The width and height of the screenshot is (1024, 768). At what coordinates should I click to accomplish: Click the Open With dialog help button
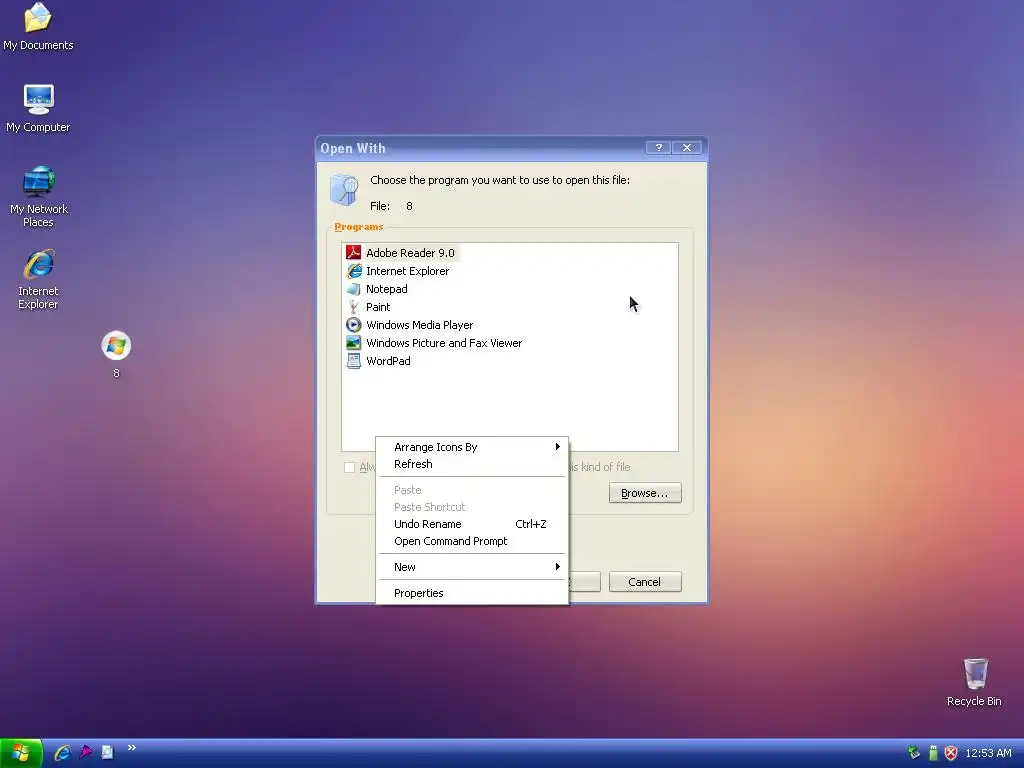click(658, 148)
